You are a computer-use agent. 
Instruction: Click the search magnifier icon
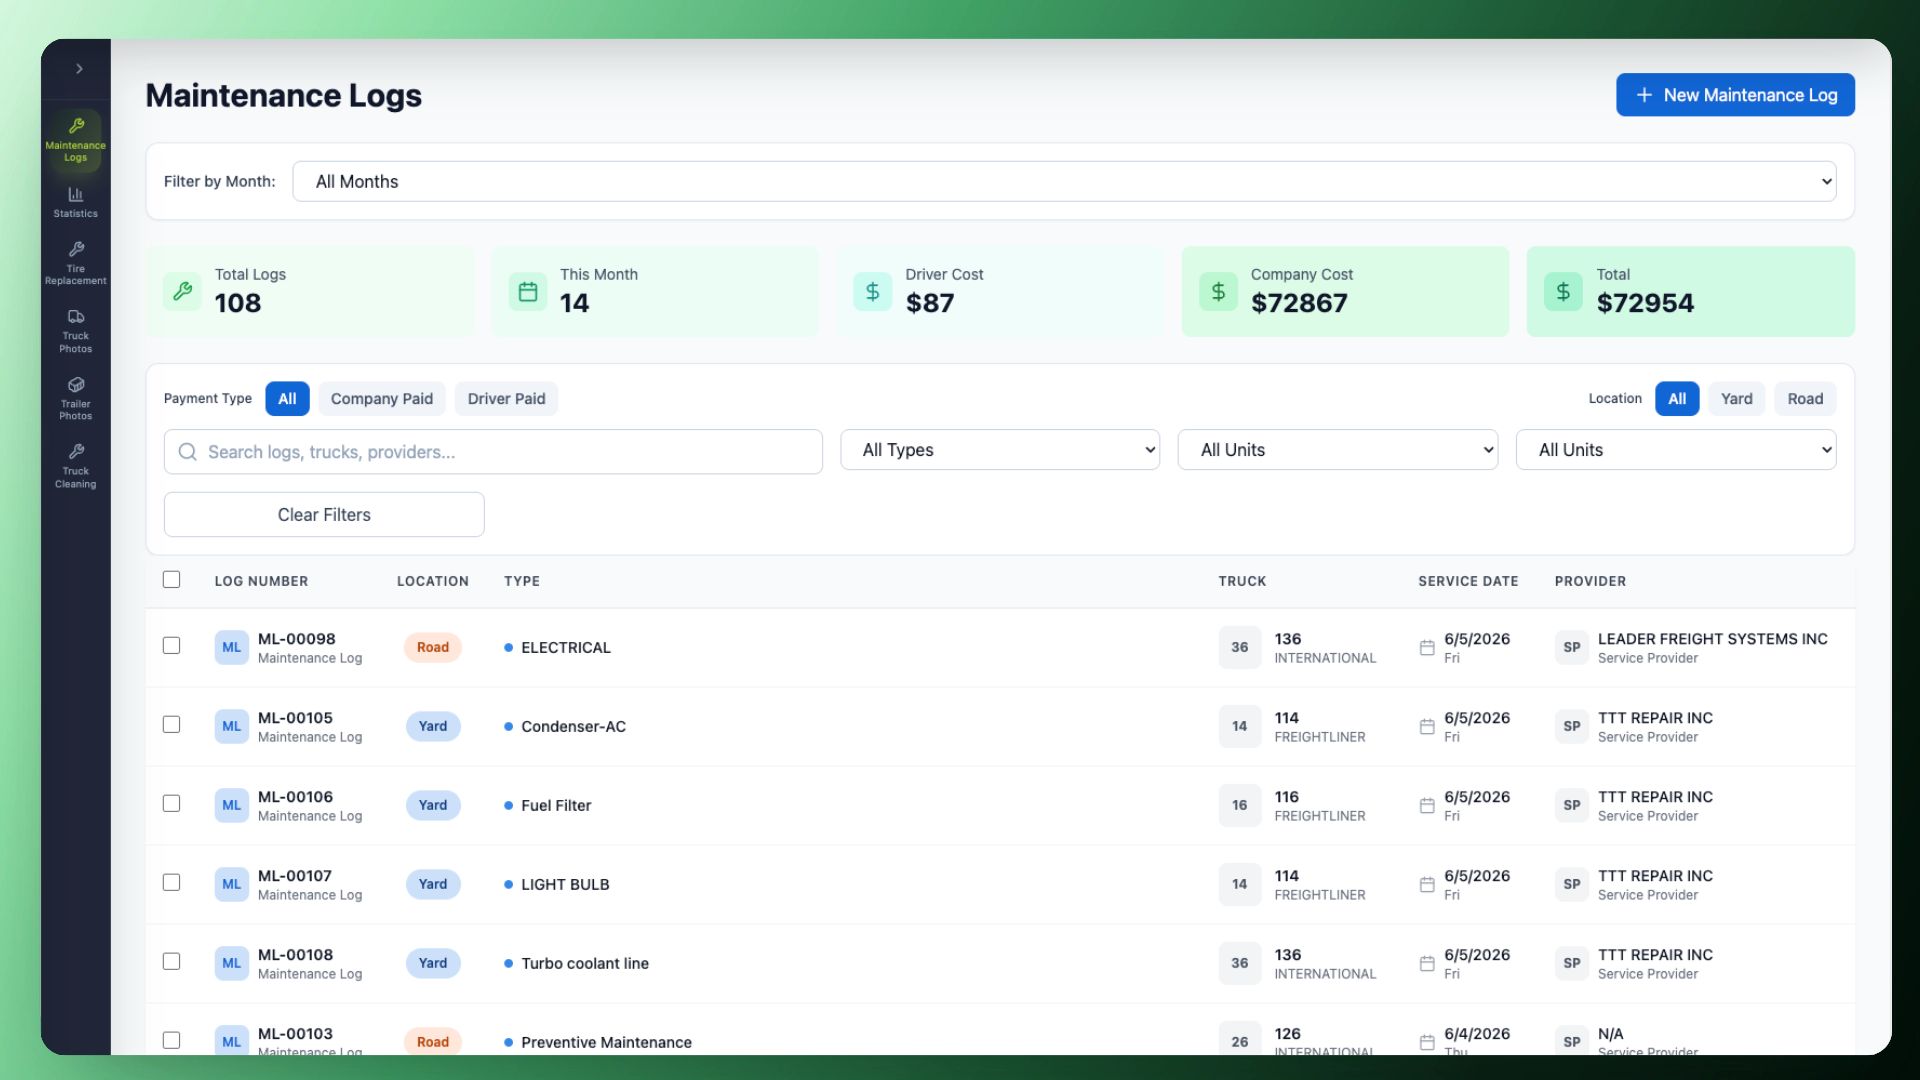click(x=187, y=452)
